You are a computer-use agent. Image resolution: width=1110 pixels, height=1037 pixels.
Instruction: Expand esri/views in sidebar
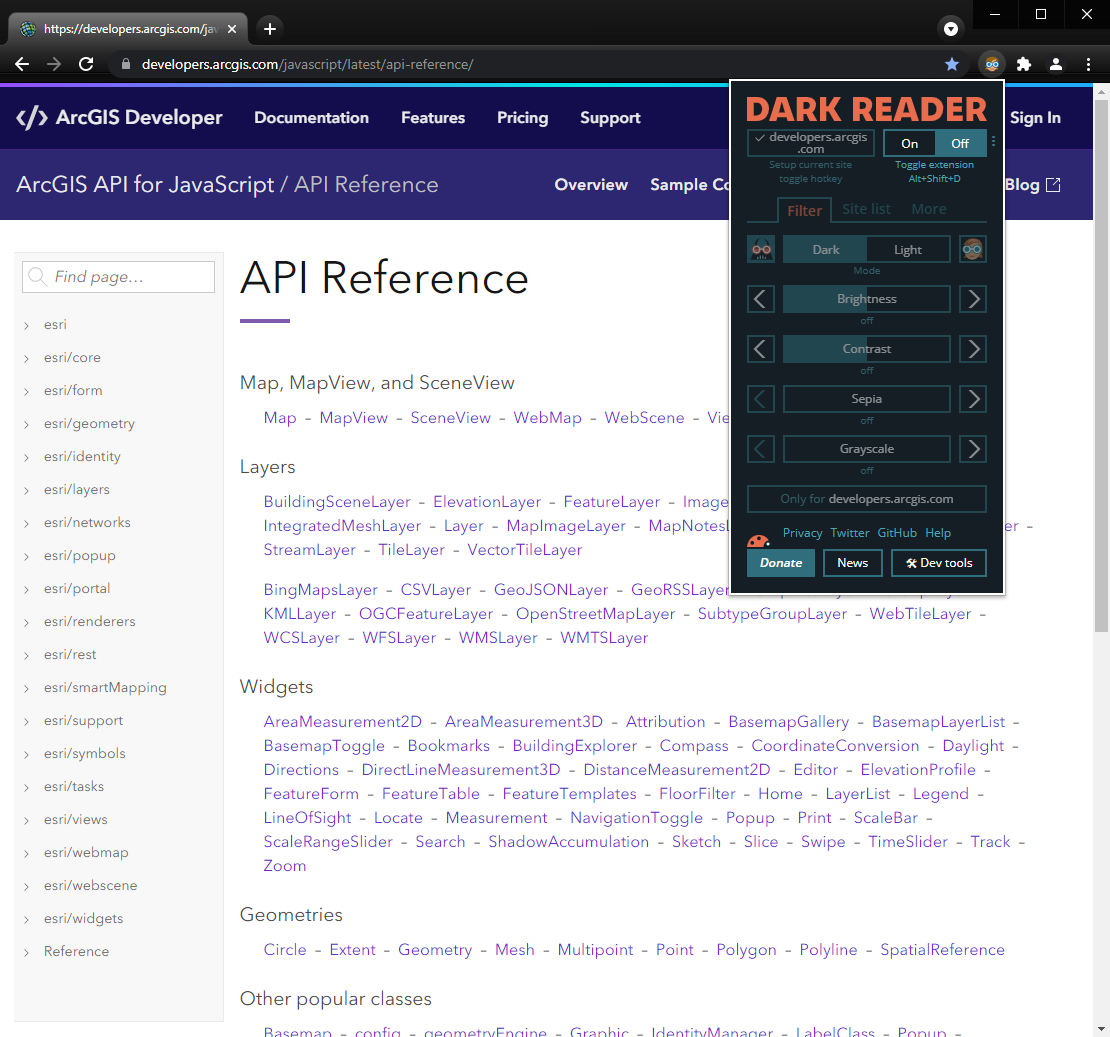(x=26, y=820)
